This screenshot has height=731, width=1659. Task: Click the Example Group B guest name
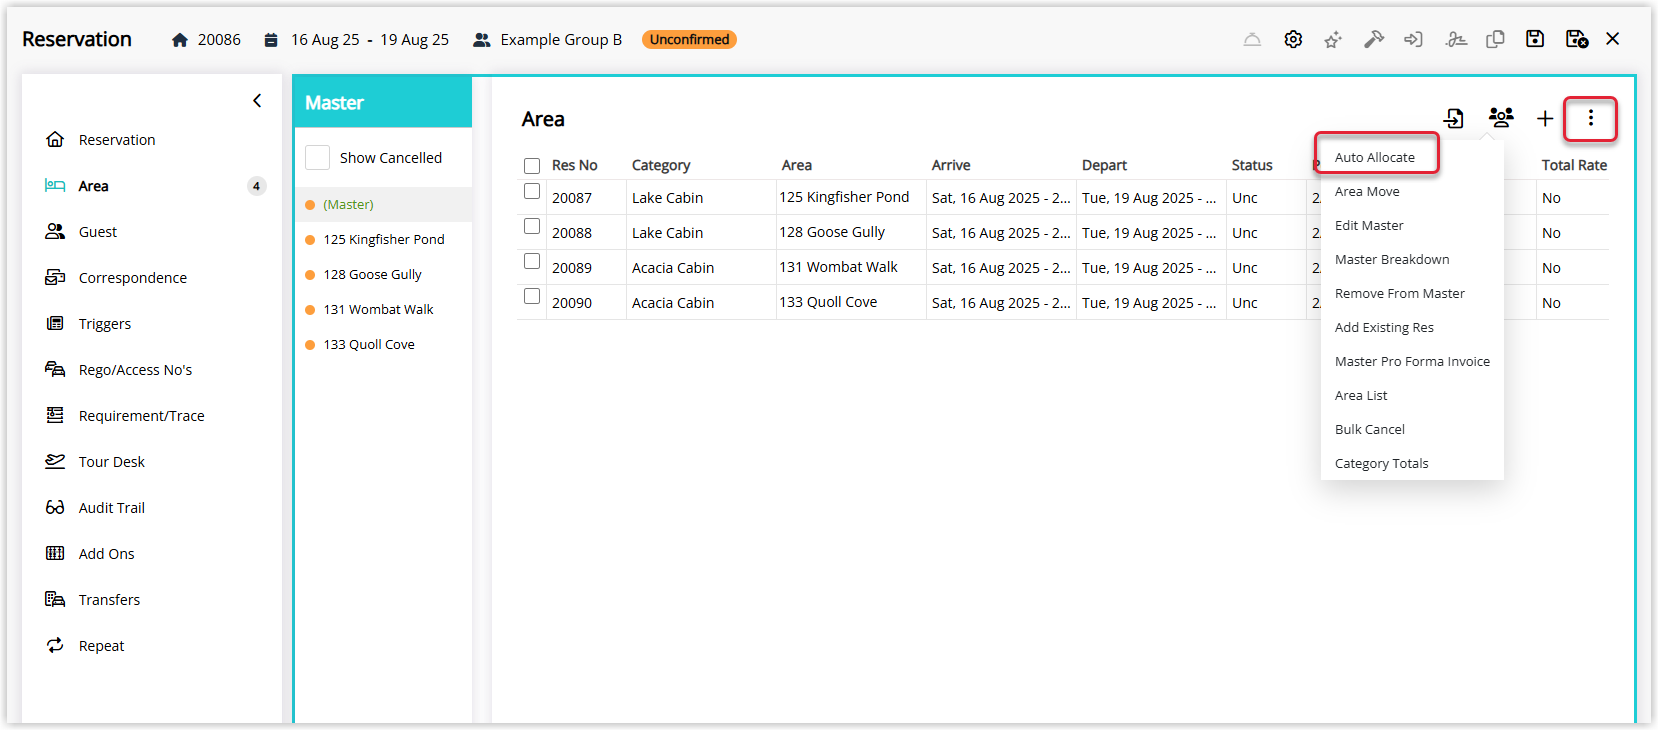point(561,40)
